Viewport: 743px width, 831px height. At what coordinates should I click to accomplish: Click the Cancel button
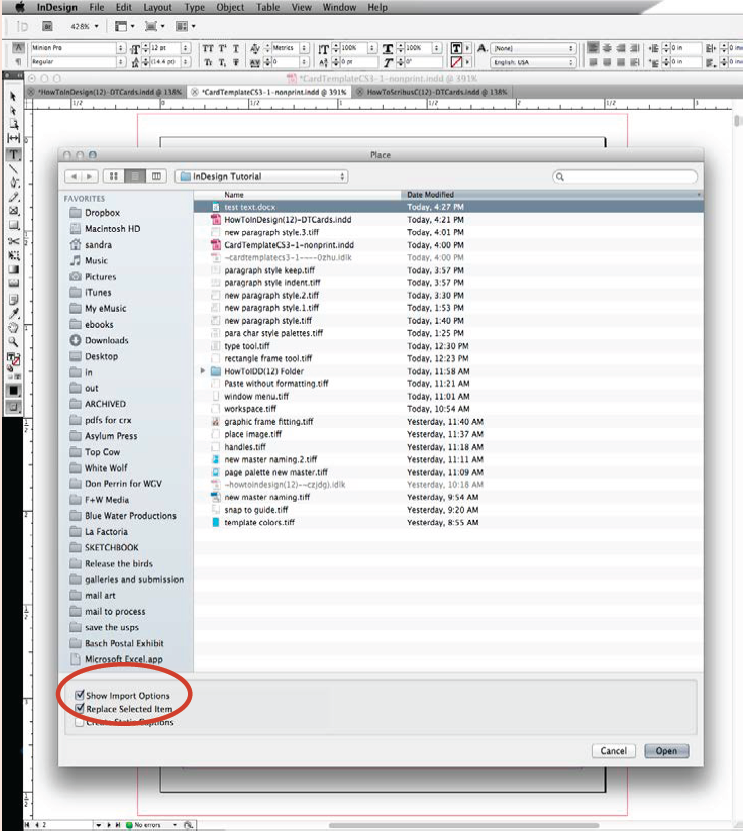point(613,751)
